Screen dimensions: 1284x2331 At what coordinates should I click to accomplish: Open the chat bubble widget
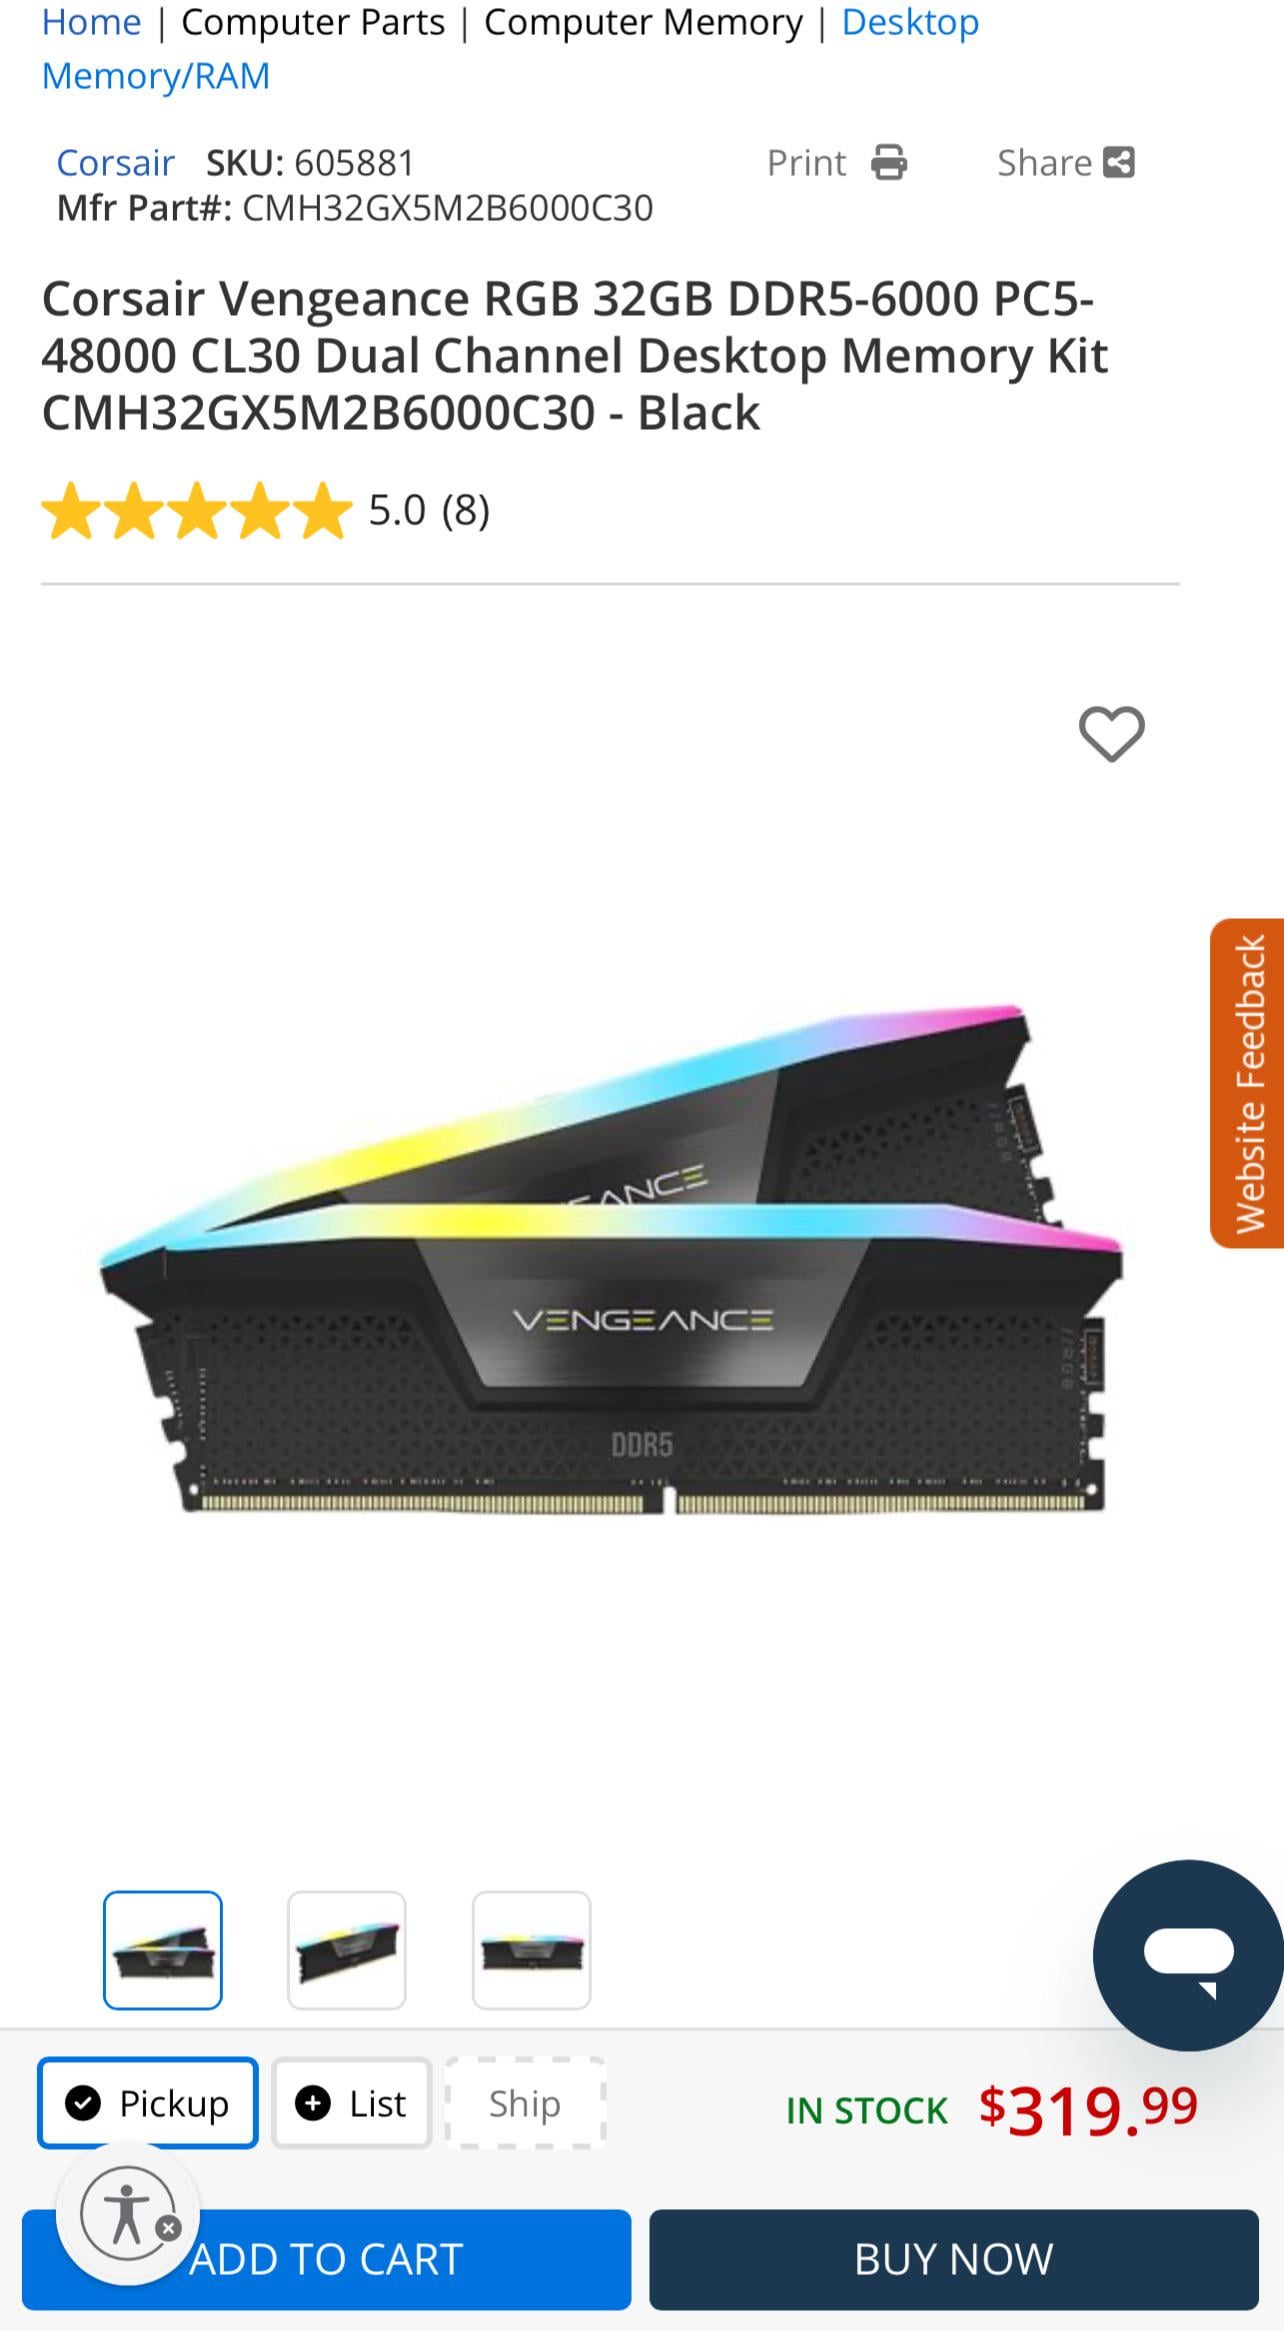[1188, 1954]
